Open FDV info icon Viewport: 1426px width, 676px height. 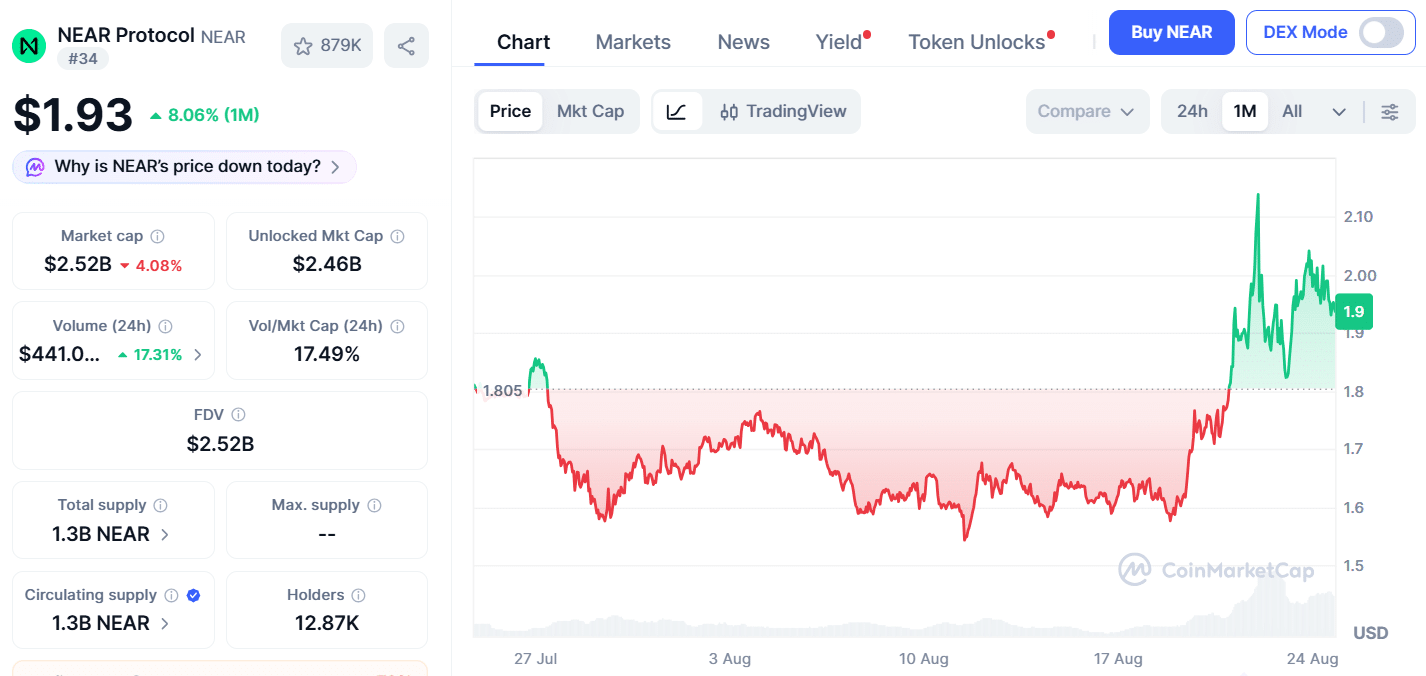pyautogui.click(x=238, y=415)
